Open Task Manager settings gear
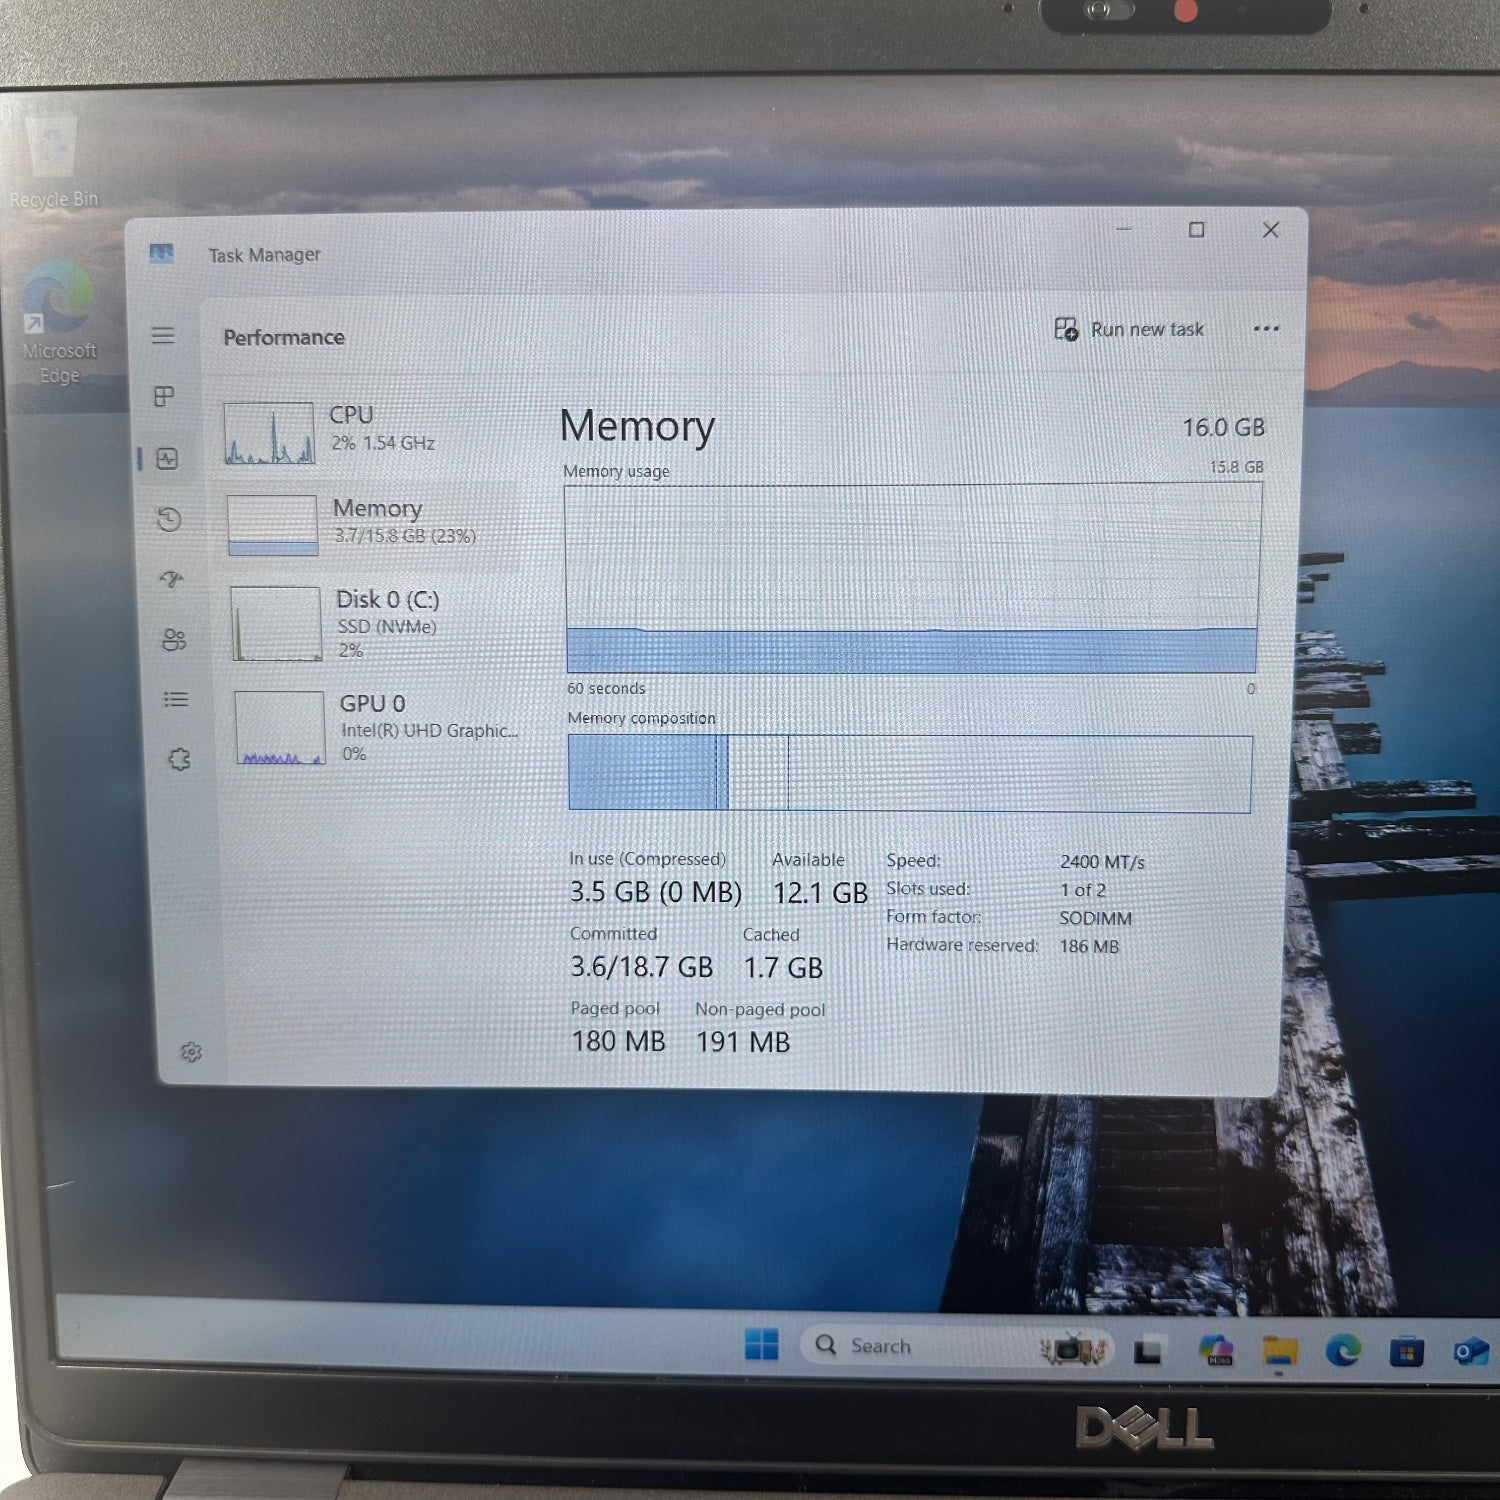This screenshot has height=1500, width=1500. pos(191,1052)
